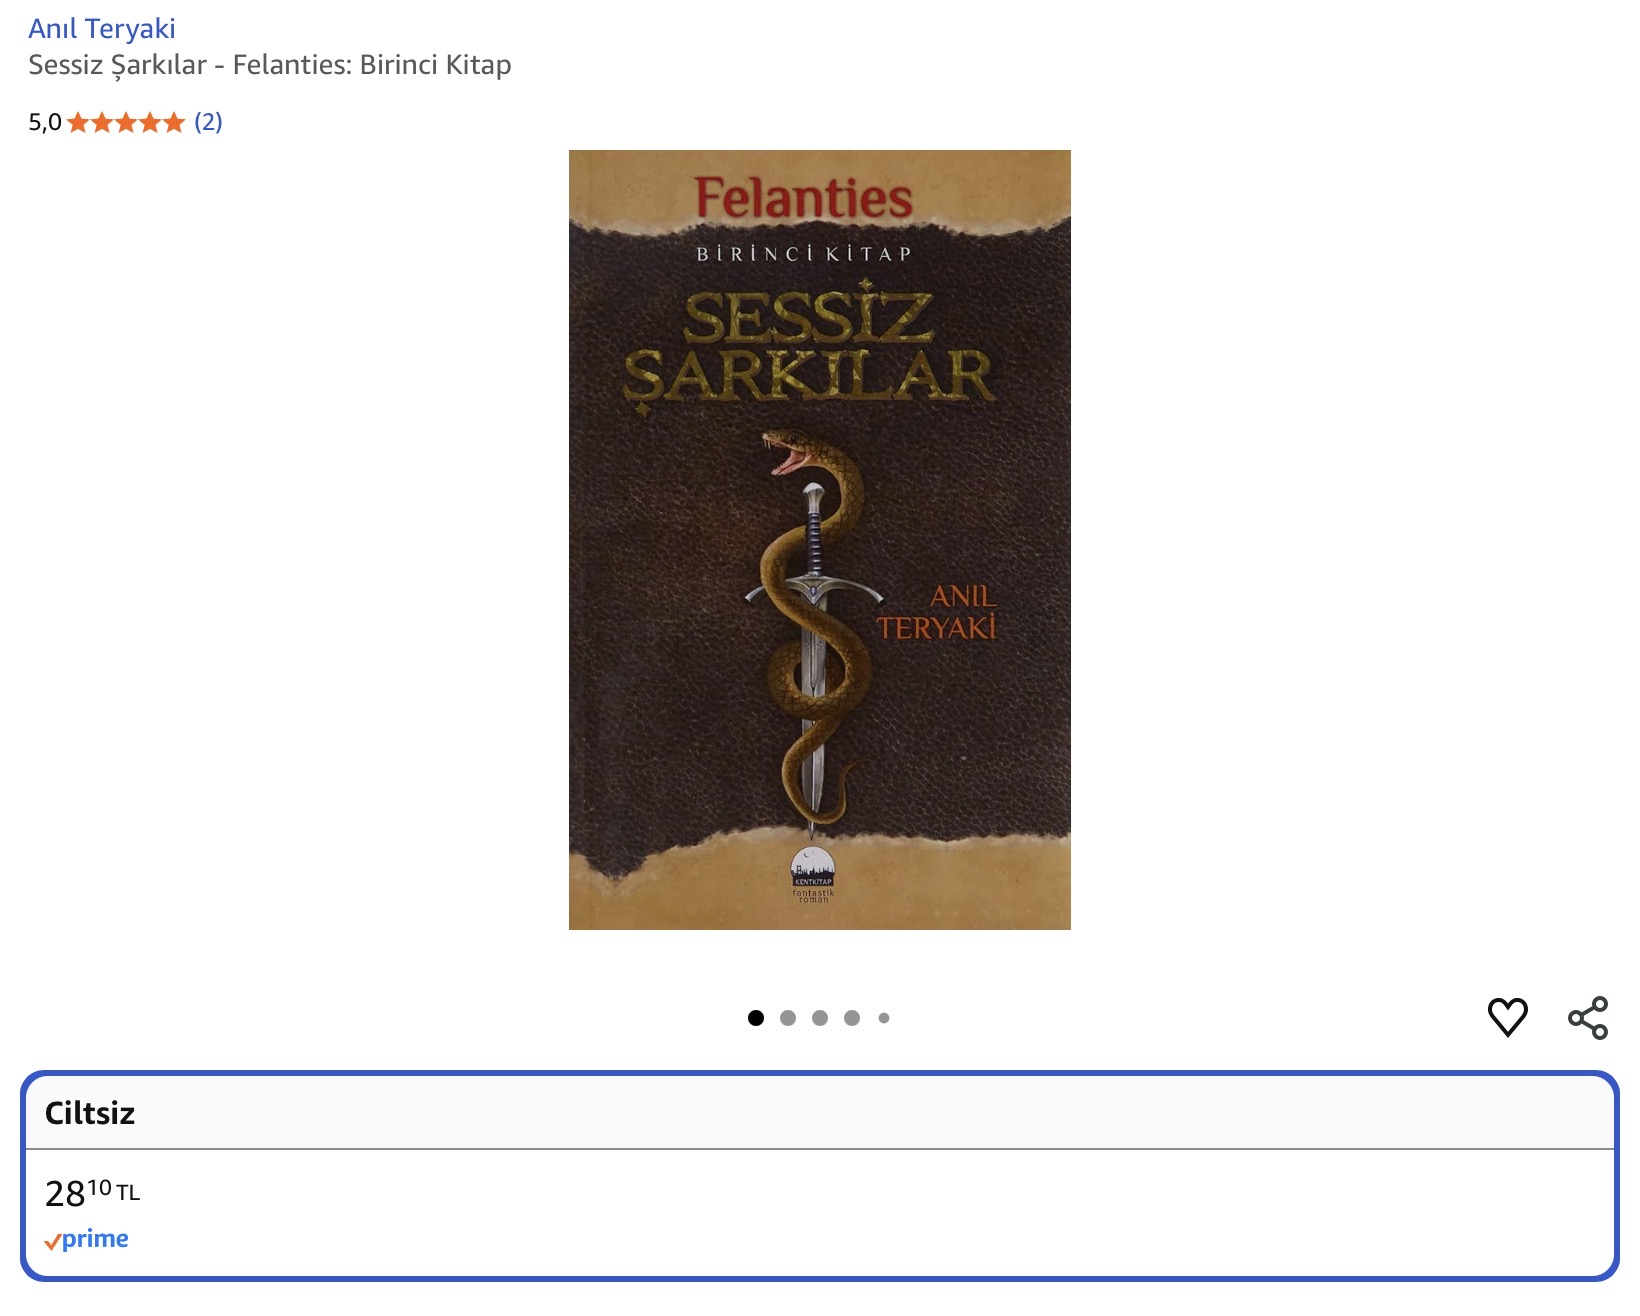1640x1316 pixels.
Task: Tap the share icon
Action: tap(1588, 1018)
